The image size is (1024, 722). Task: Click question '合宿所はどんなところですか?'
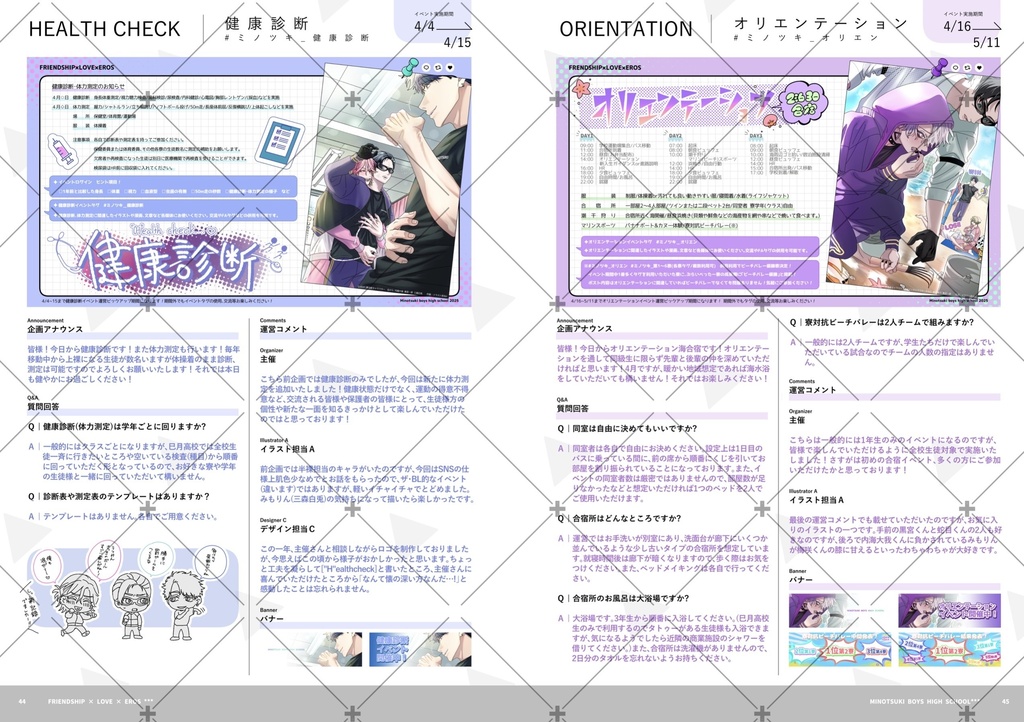(x=620, y=518)
